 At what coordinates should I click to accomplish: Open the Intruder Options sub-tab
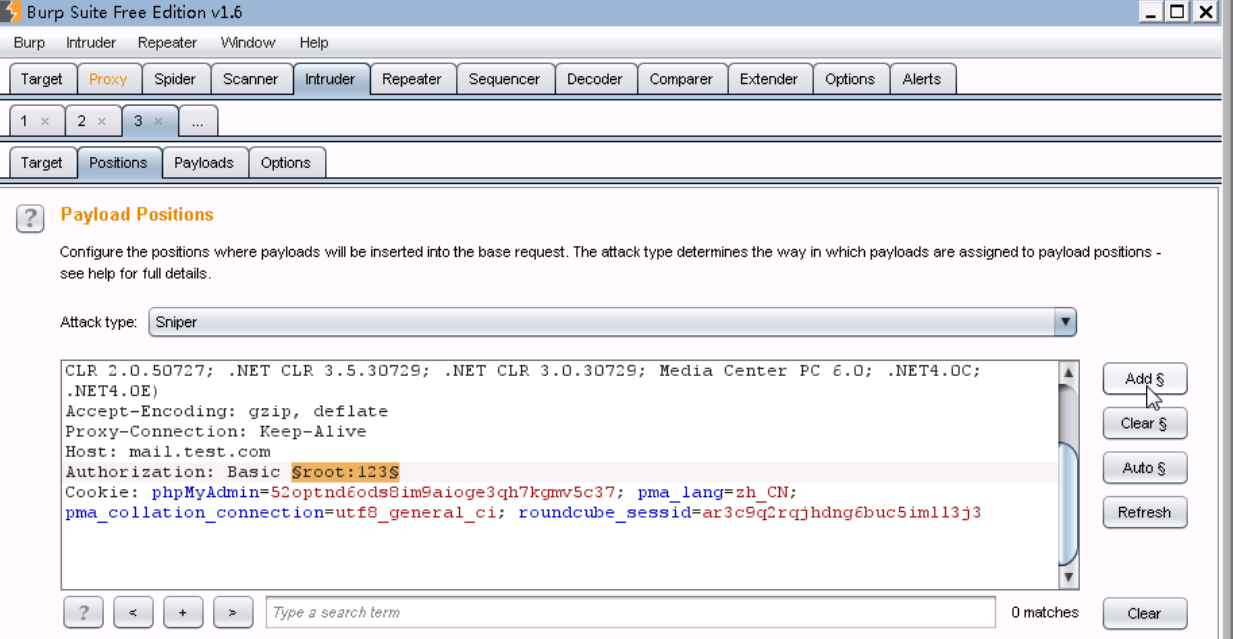[x=286, y=163]
